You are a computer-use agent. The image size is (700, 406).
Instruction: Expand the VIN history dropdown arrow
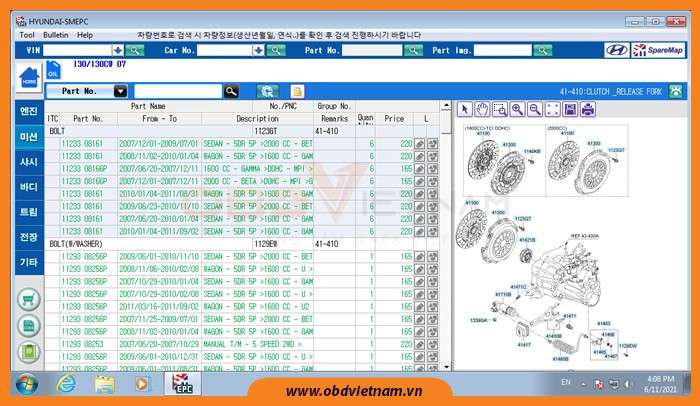pyautogui.click(x=118, y=50)
